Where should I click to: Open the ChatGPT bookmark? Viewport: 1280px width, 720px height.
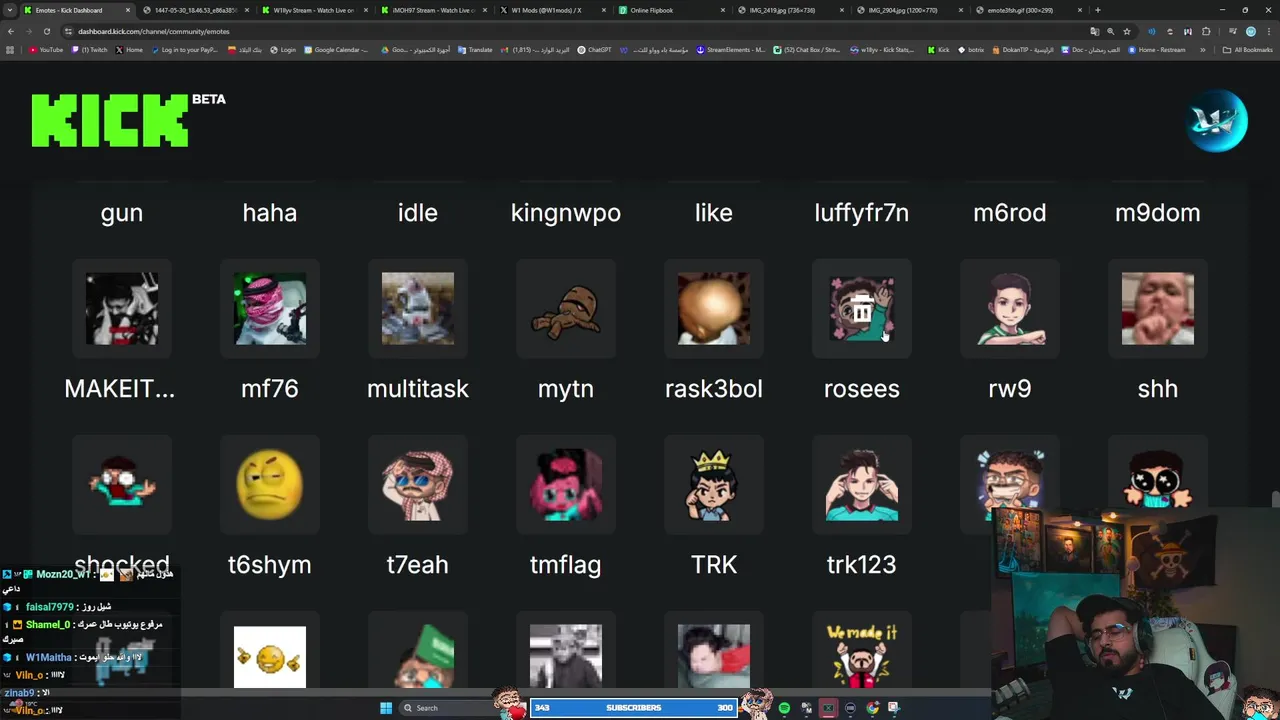(595, 50)
